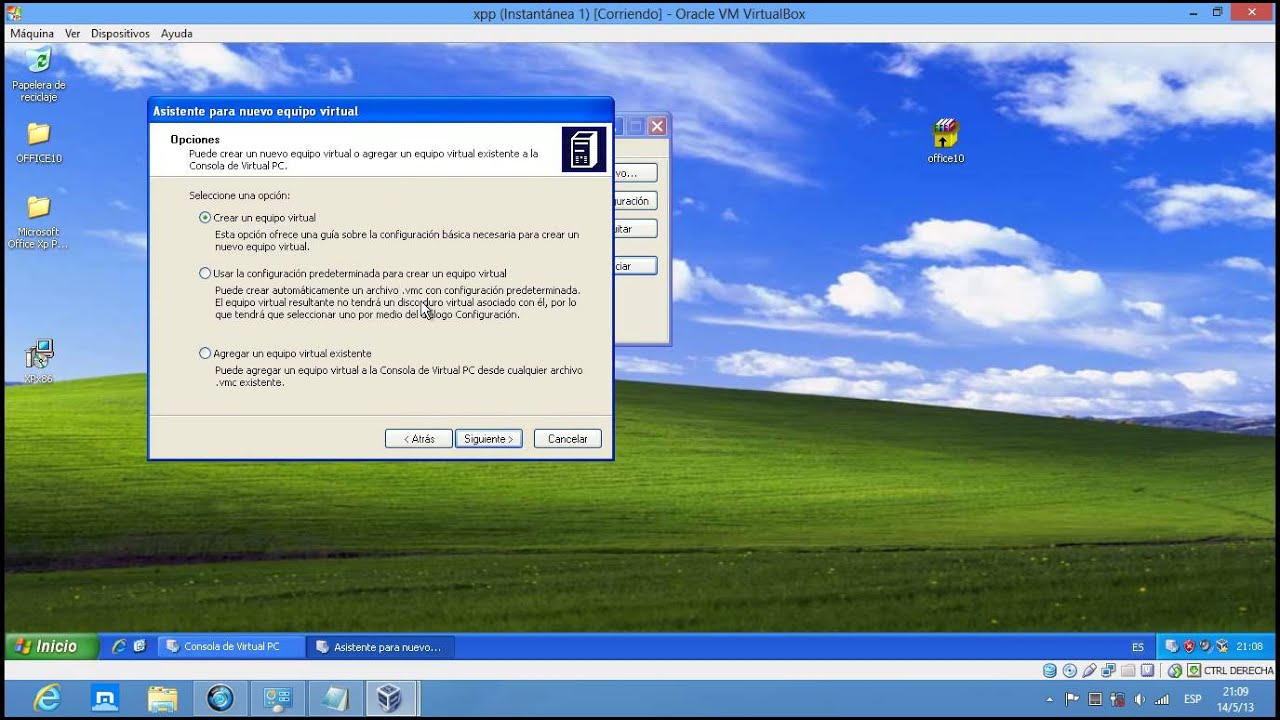
Task: Launch Internet Explorer from XP quick launch
Action: pyautogui.click(x=119, y=647)
